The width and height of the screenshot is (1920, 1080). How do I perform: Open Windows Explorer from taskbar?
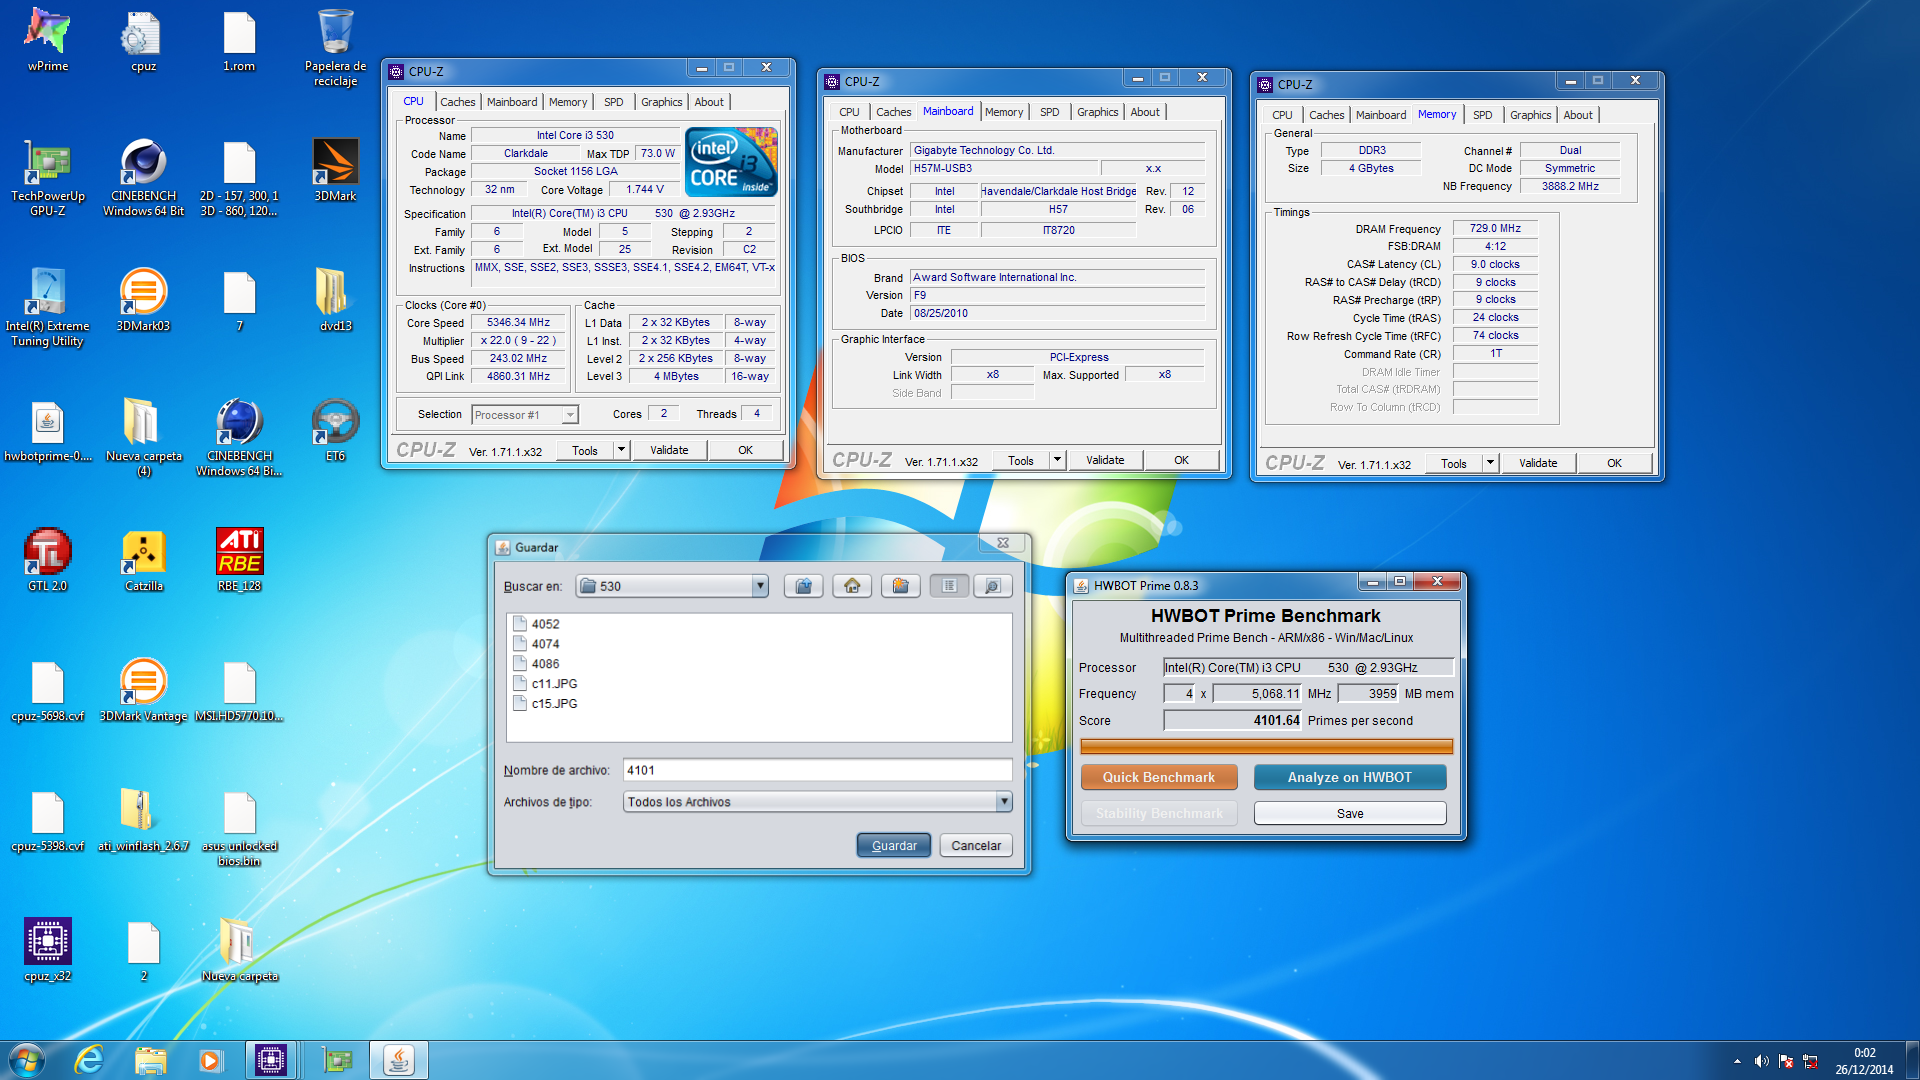tap(151, 1060)
